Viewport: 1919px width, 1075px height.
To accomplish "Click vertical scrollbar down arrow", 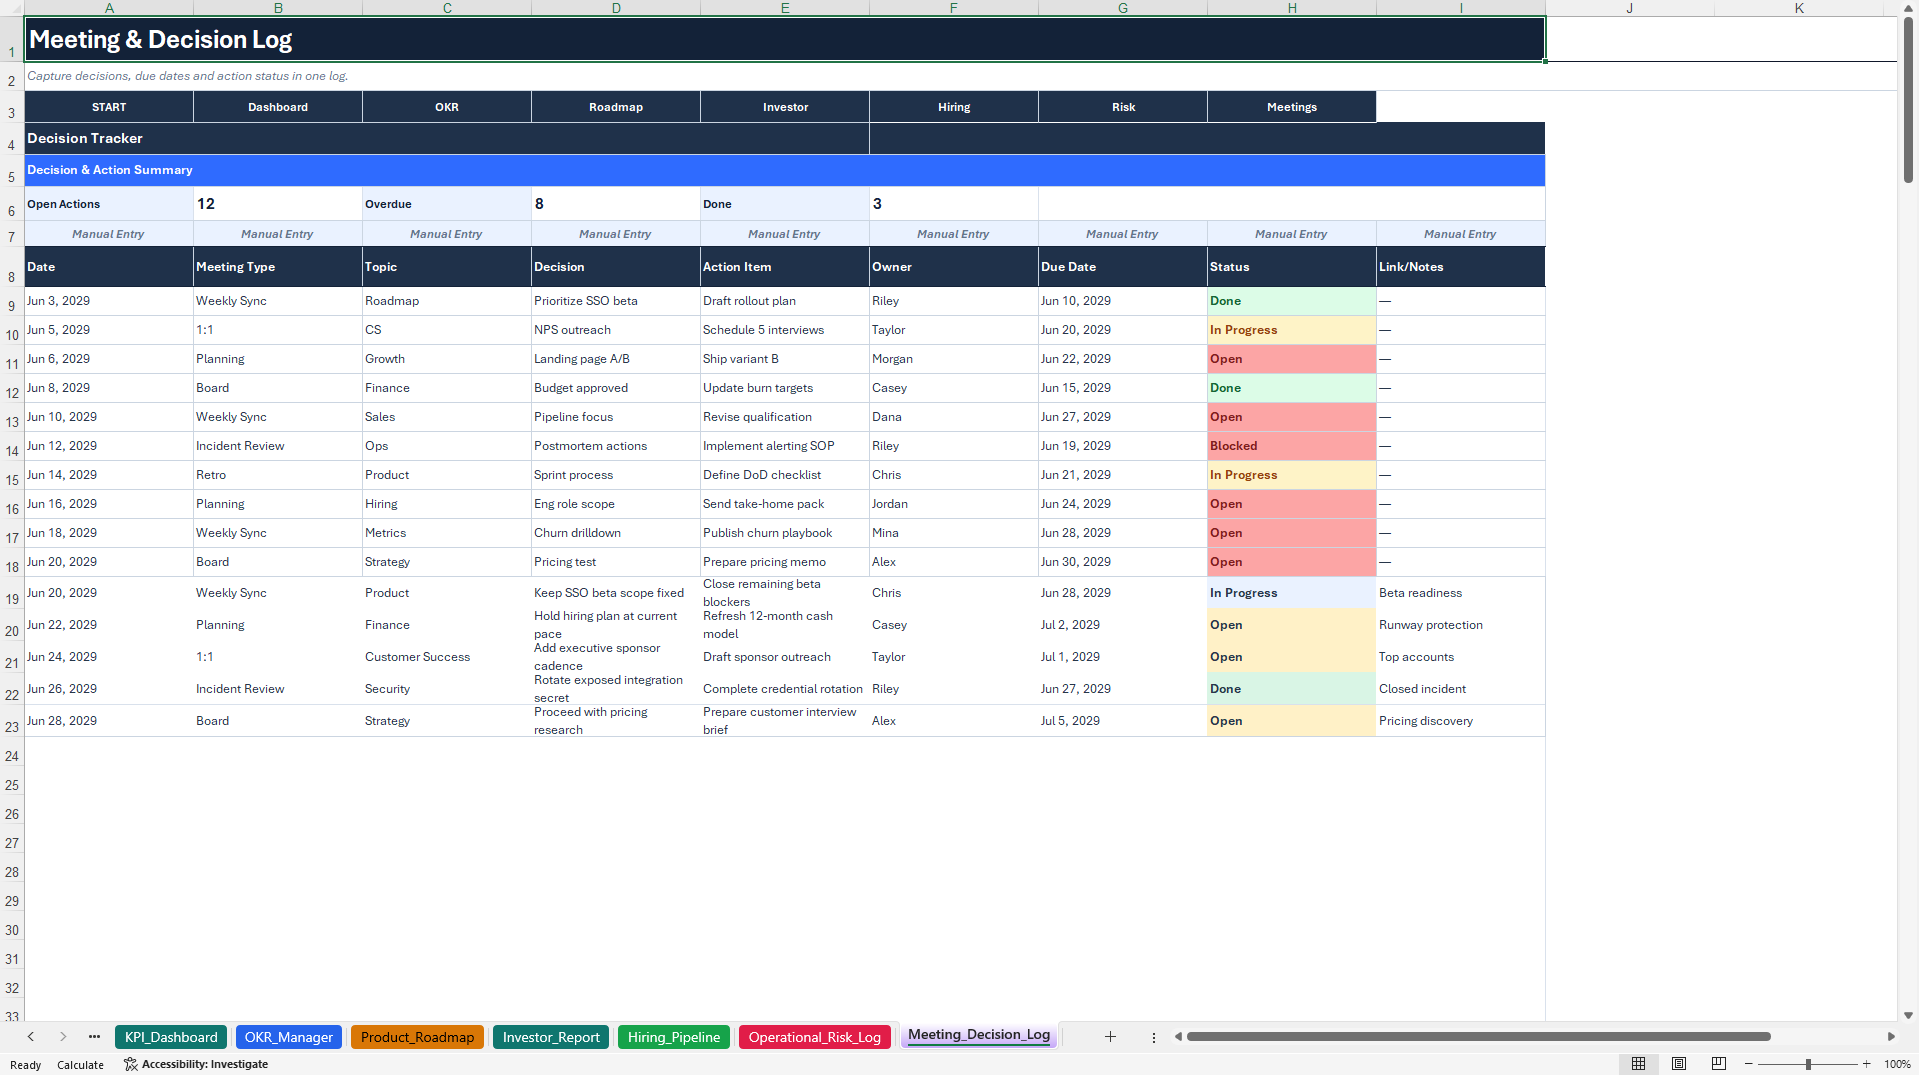I will pyautogui.click(x=1908, y=1015).
